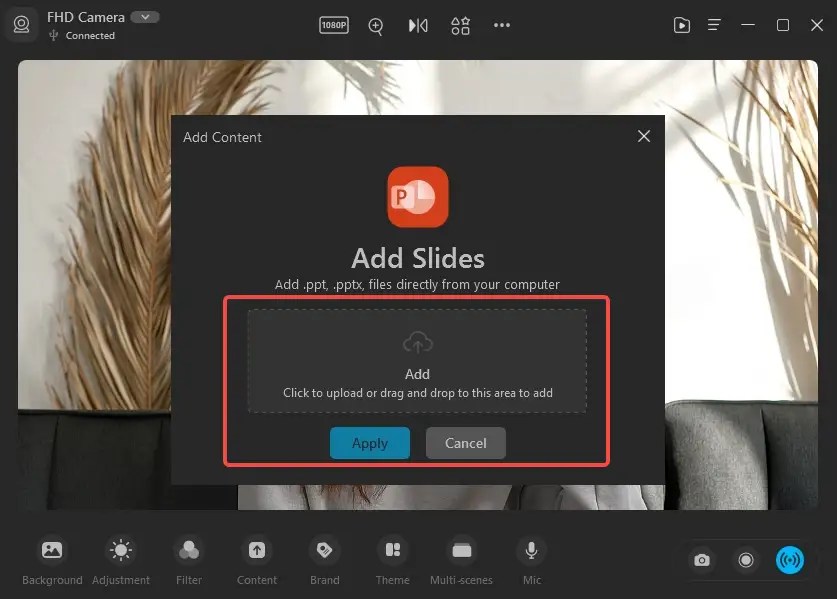Enable live streaming broadcast
Screen dimensions: 837x599
[x=790, y=560]
